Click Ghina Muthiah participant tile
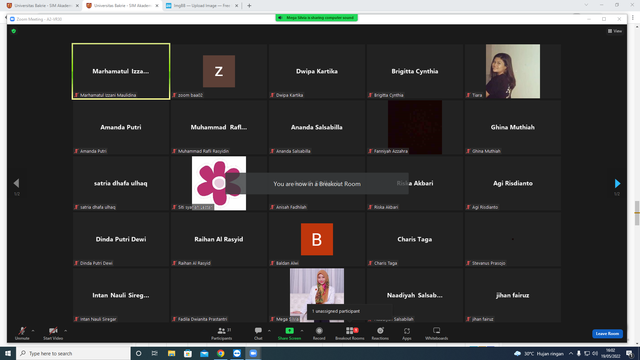 tap(513, 127)
